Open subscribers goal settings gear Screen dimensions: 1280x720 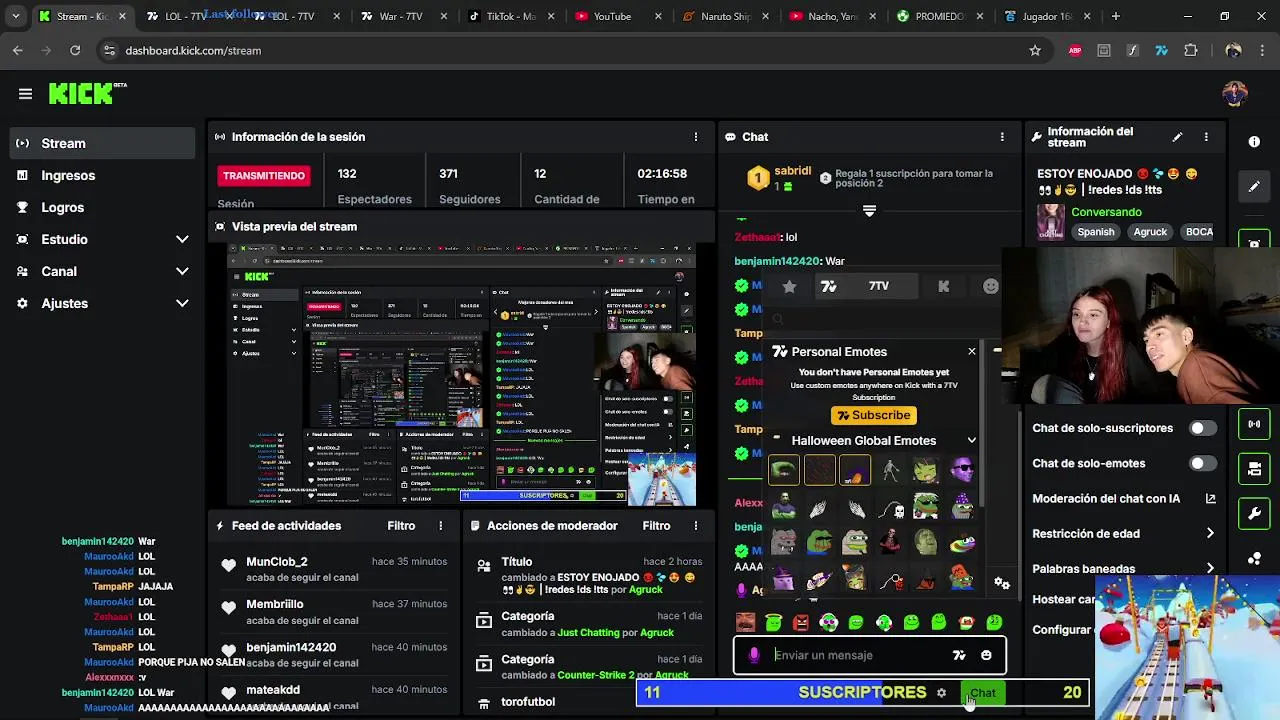[x=941, y=692]
